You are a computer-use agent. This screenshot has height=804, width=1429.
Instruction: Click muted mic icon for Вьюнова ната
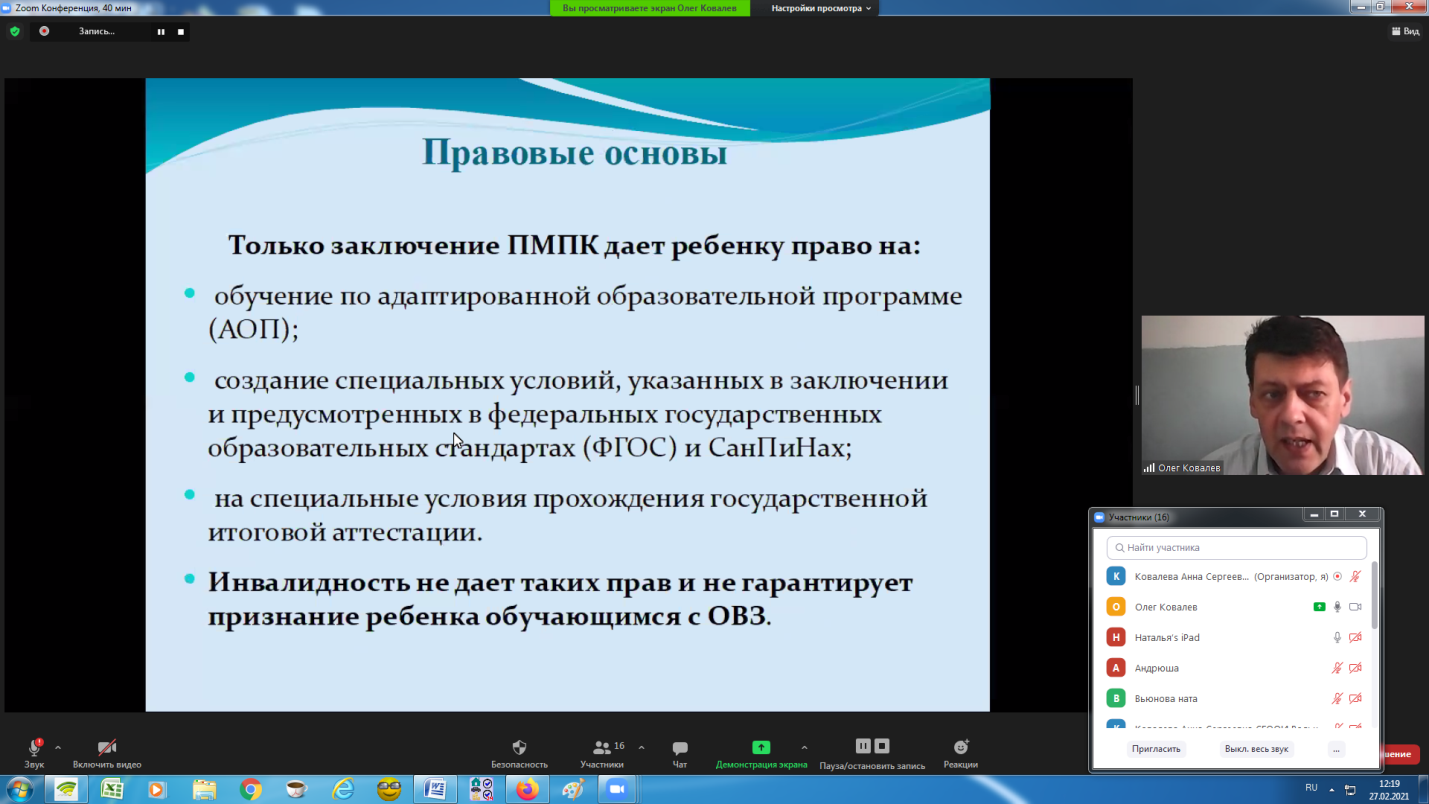1337,698
